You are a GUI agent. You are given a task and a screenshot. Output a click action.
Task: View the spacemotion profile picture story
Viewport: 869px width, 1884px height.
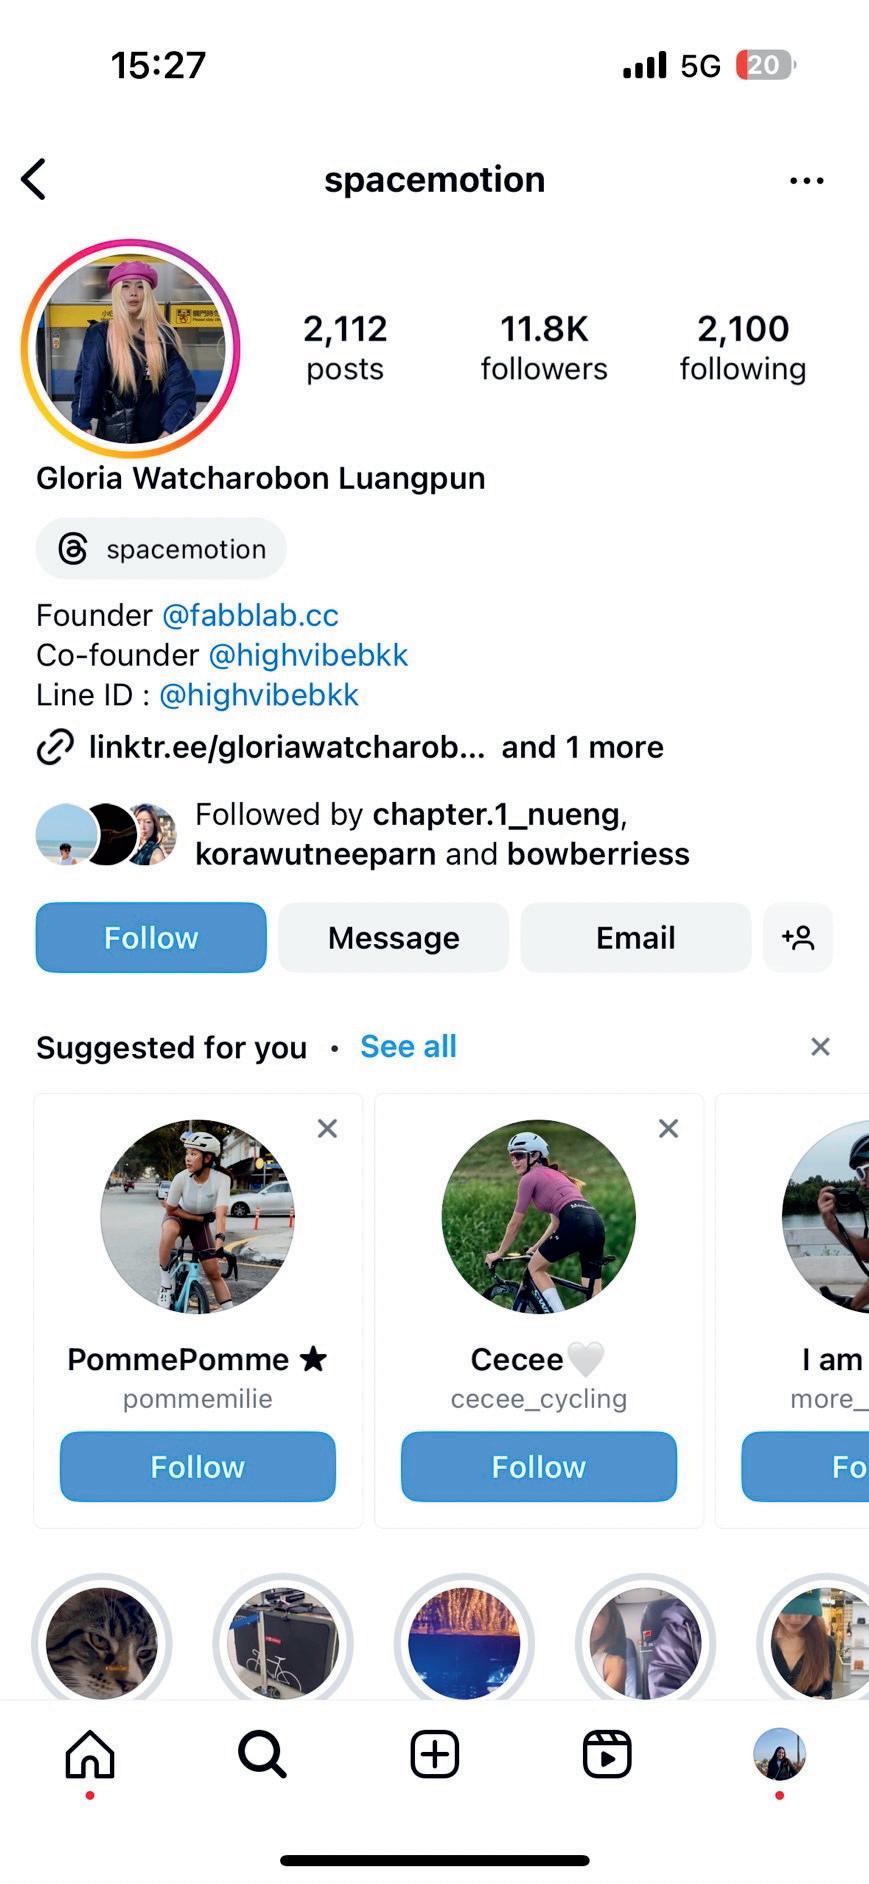point(131,349)
